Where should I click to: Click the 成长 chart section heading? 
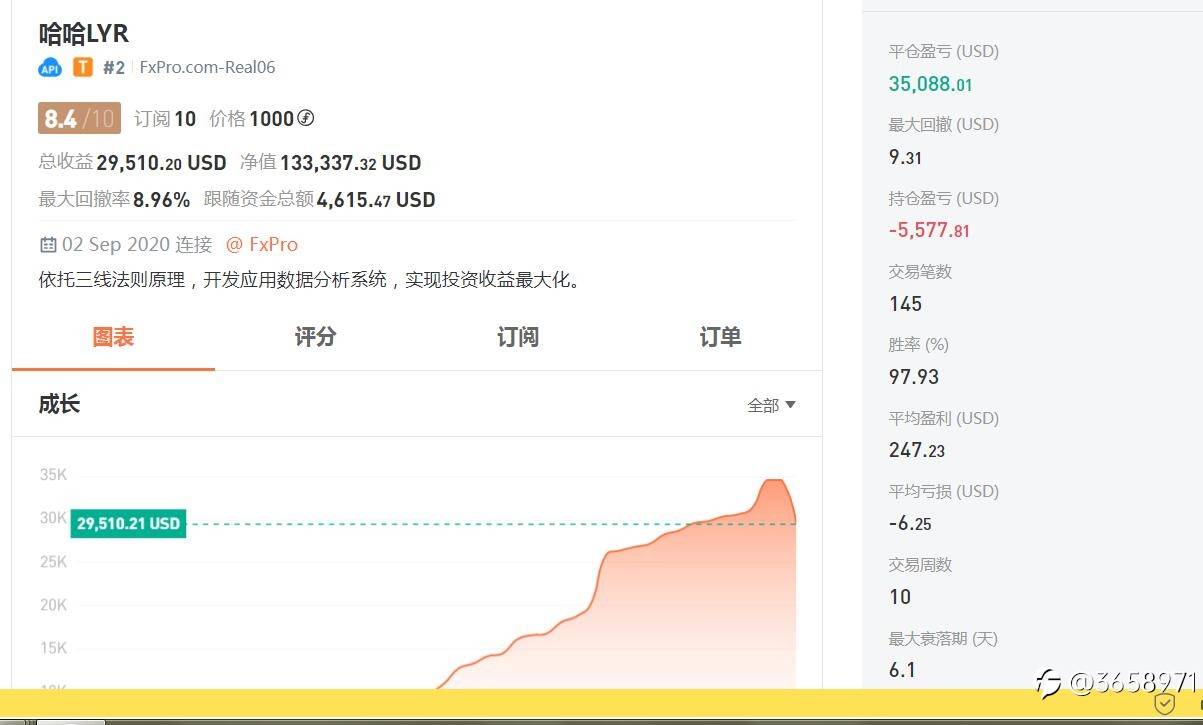coord(59,404)
